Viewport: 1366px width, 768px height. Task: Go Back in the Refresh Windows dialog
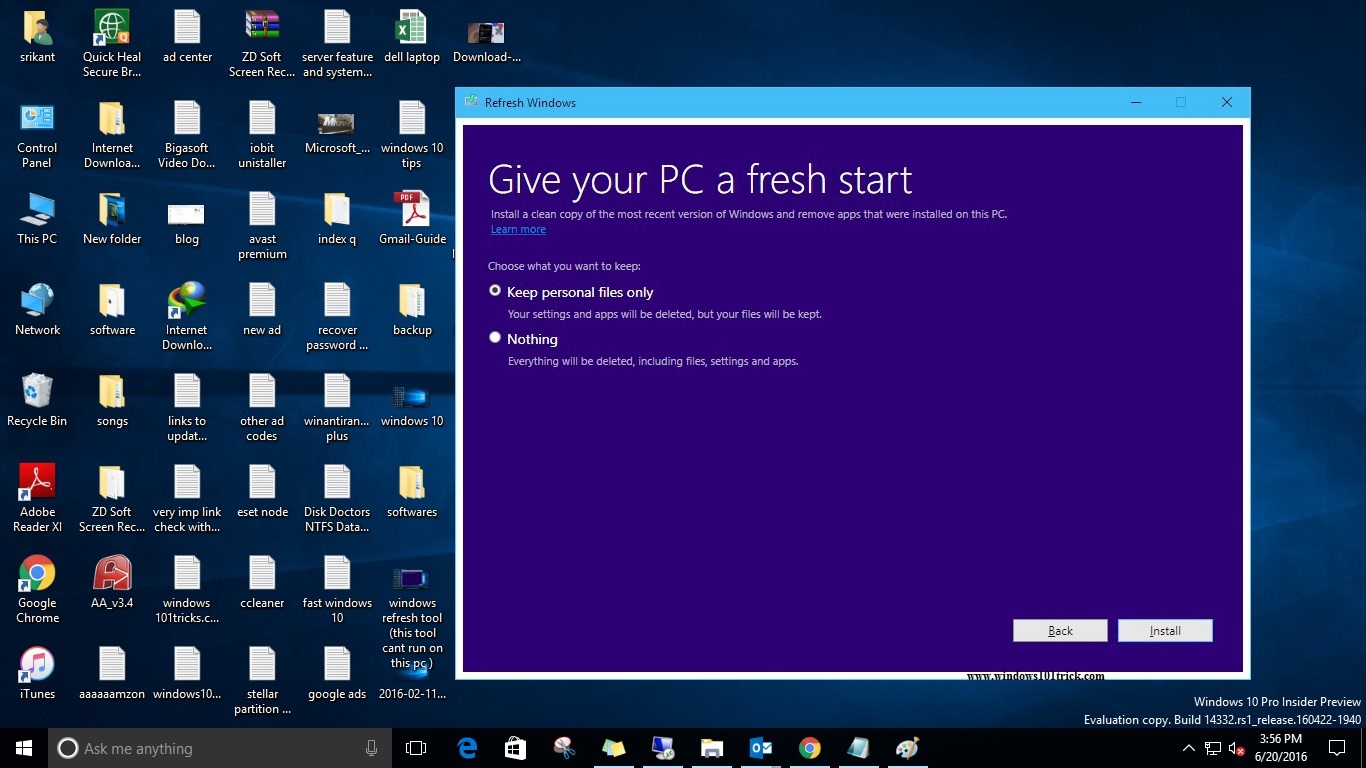(1060, 630)
